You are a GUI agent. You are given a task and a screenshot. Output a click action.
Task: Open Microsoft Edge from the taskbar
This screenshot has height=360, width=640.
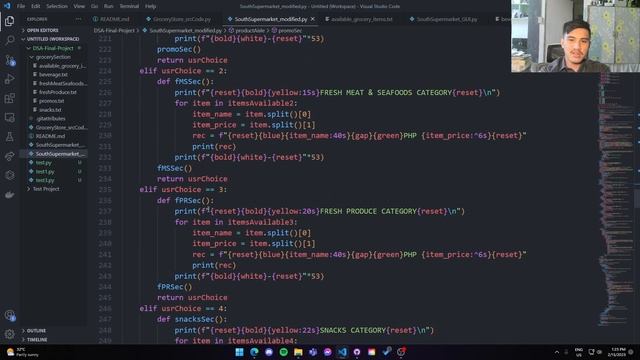tap(254, 352)
